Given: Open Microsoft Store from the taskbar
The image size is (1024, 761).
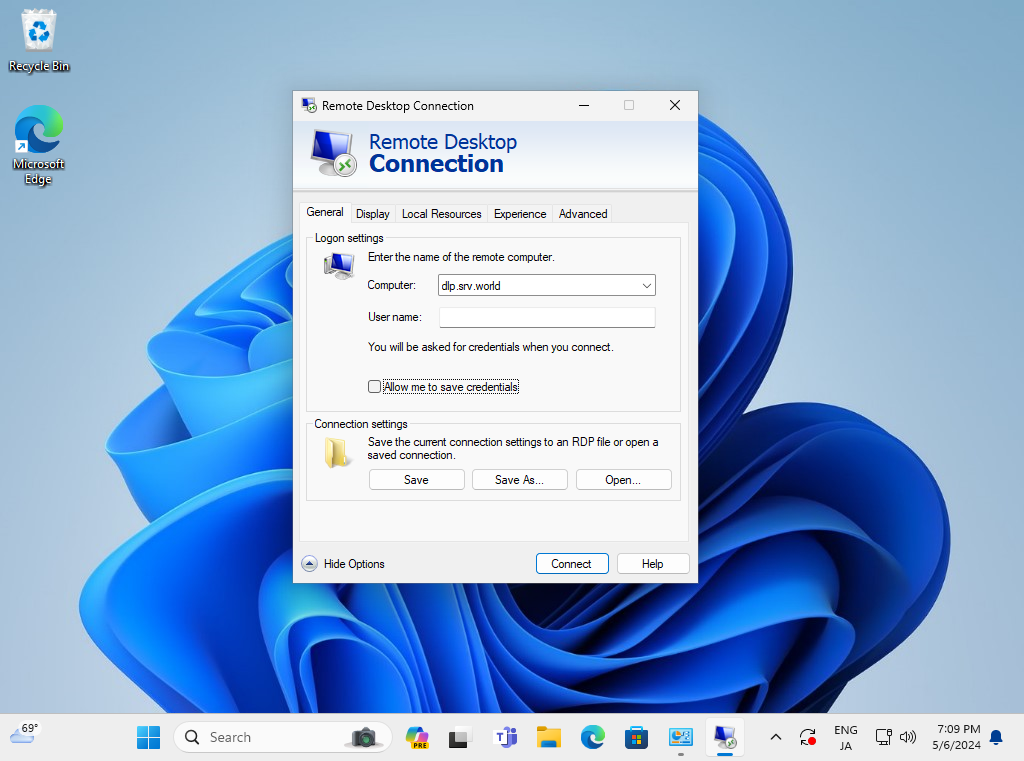Looking at the screenshot, I should 636,737.
